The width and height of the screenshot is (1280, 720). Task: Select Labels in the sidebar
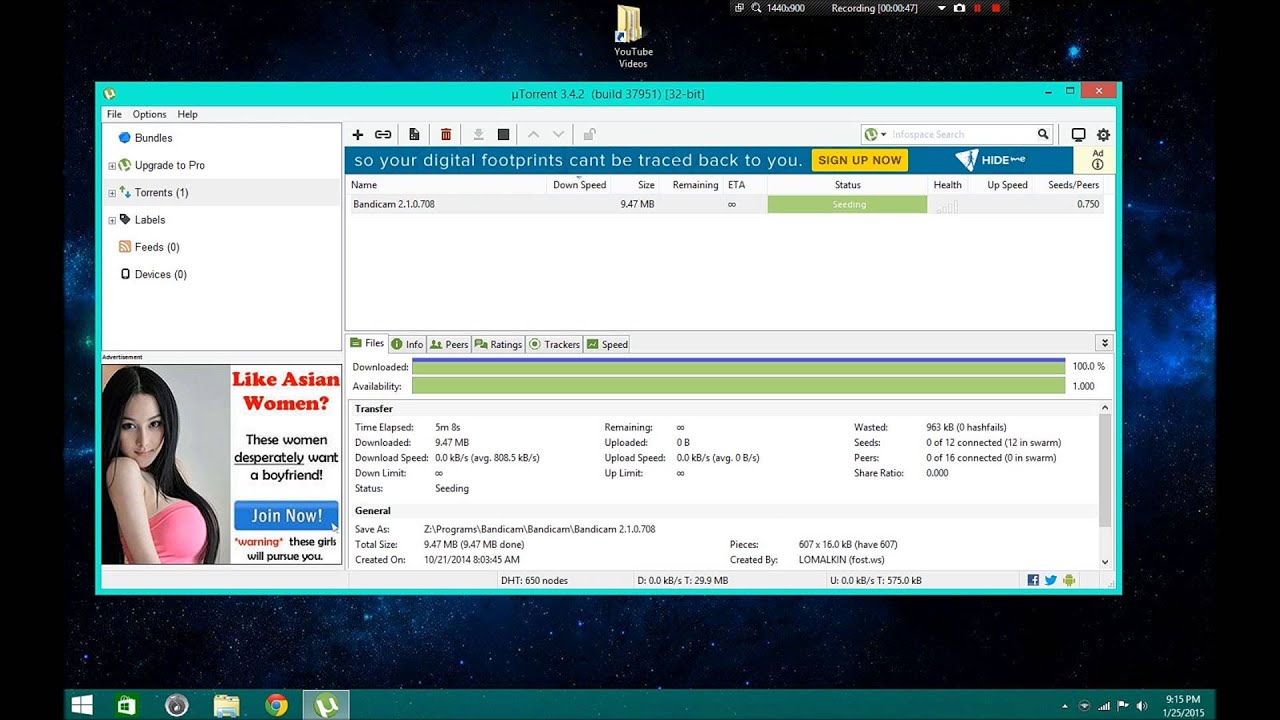coord(150,219)
